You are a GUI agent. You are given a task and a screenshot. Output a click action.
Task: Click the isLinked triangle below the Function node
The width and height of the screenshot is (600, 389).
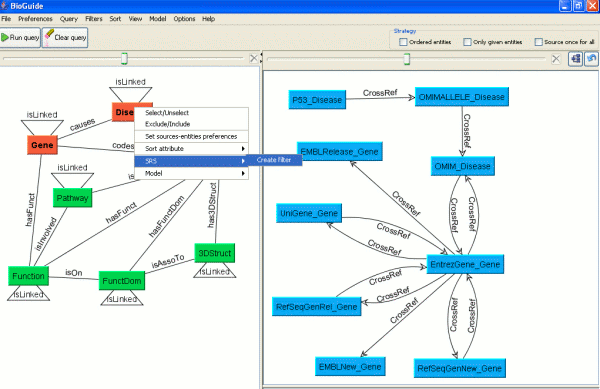[28, 293]
